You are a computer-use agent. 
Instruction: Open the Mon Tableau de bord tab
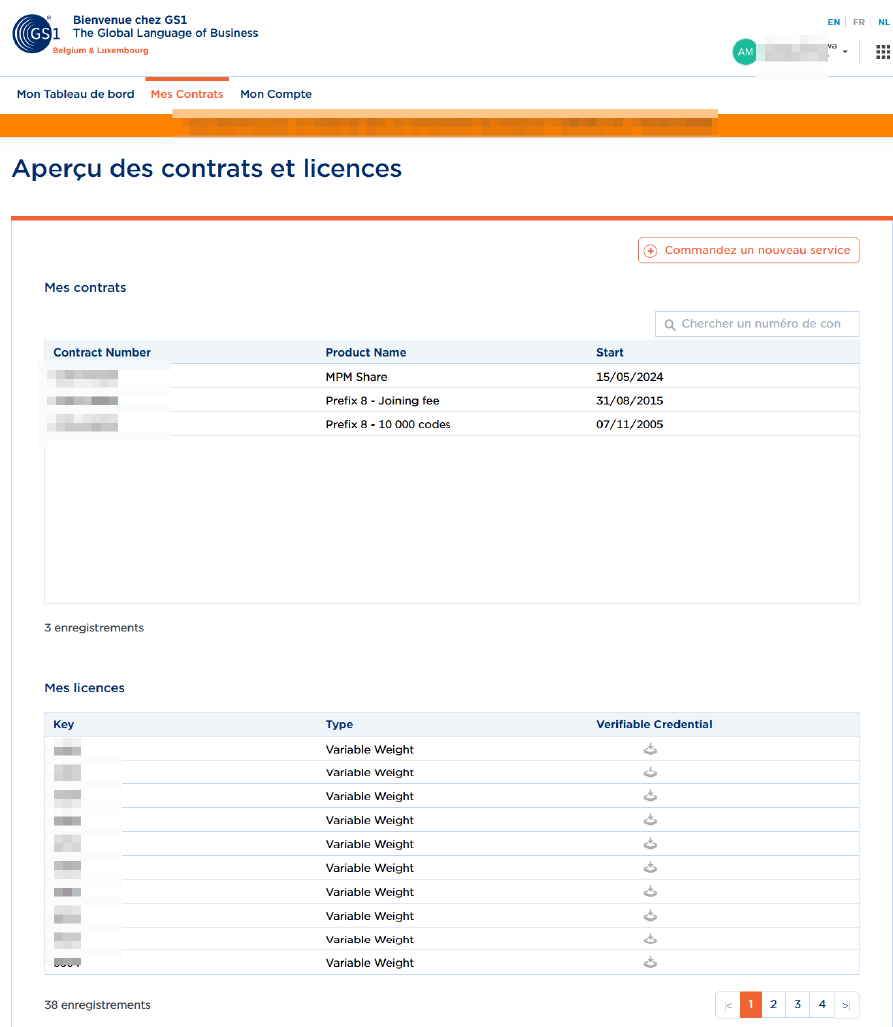(75, 94)
